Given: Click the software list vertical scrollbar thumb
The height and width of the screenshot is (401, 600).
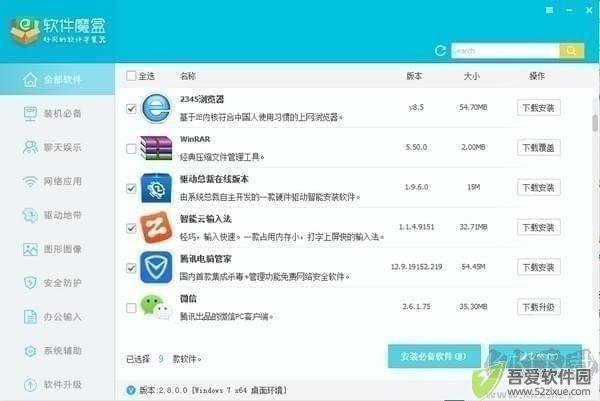Looking at the screenshot, I should click(x=595, y=123).
